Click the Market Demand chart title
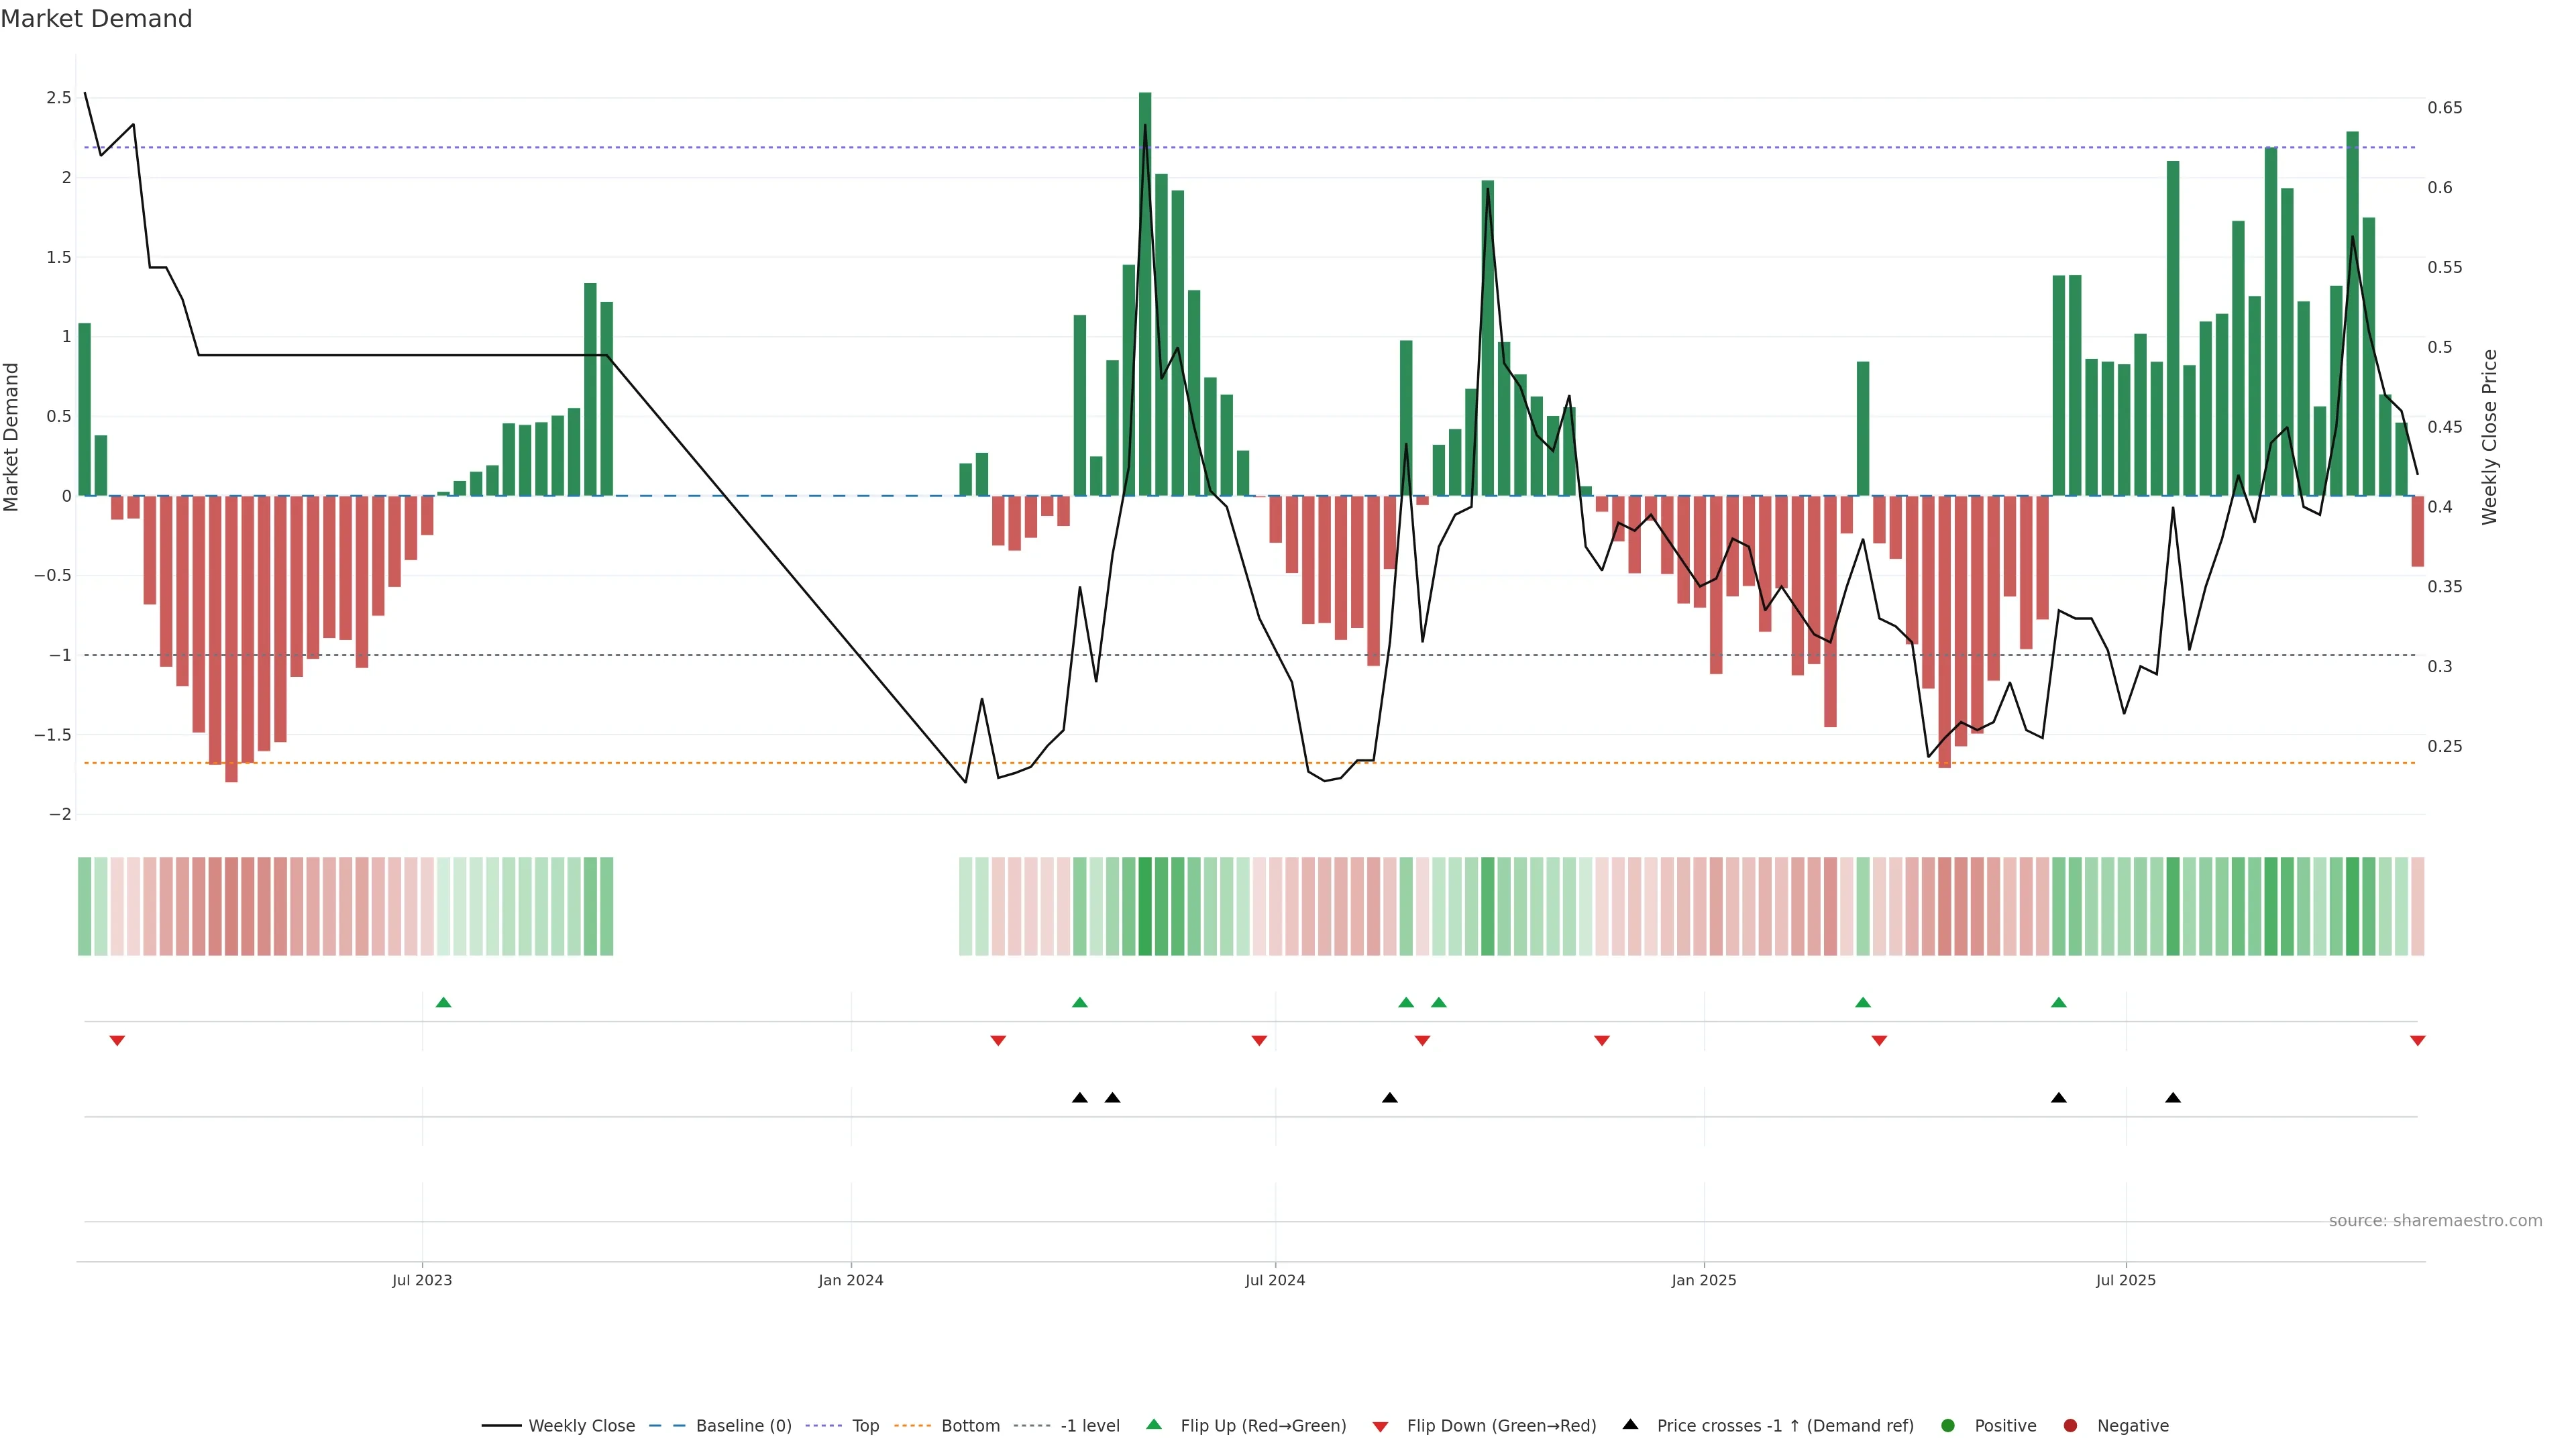The height and width of the screenshot is (1449, 2576). [96, 19]
